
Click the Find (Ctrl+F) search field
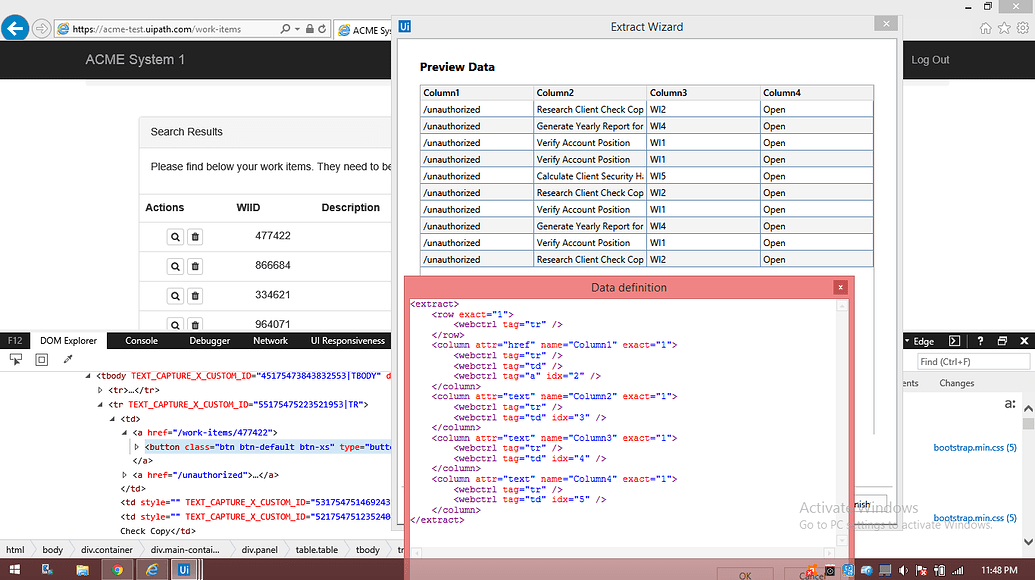pyautogui.click(x=972, y=361)
